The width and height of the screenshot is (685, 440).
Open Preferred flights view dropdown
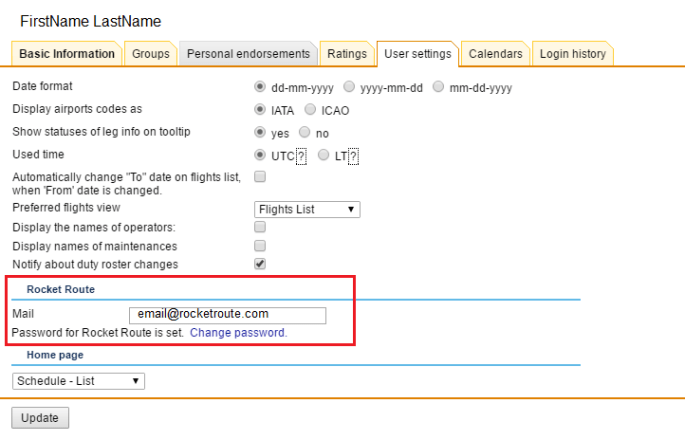click(x=307, y=209)
